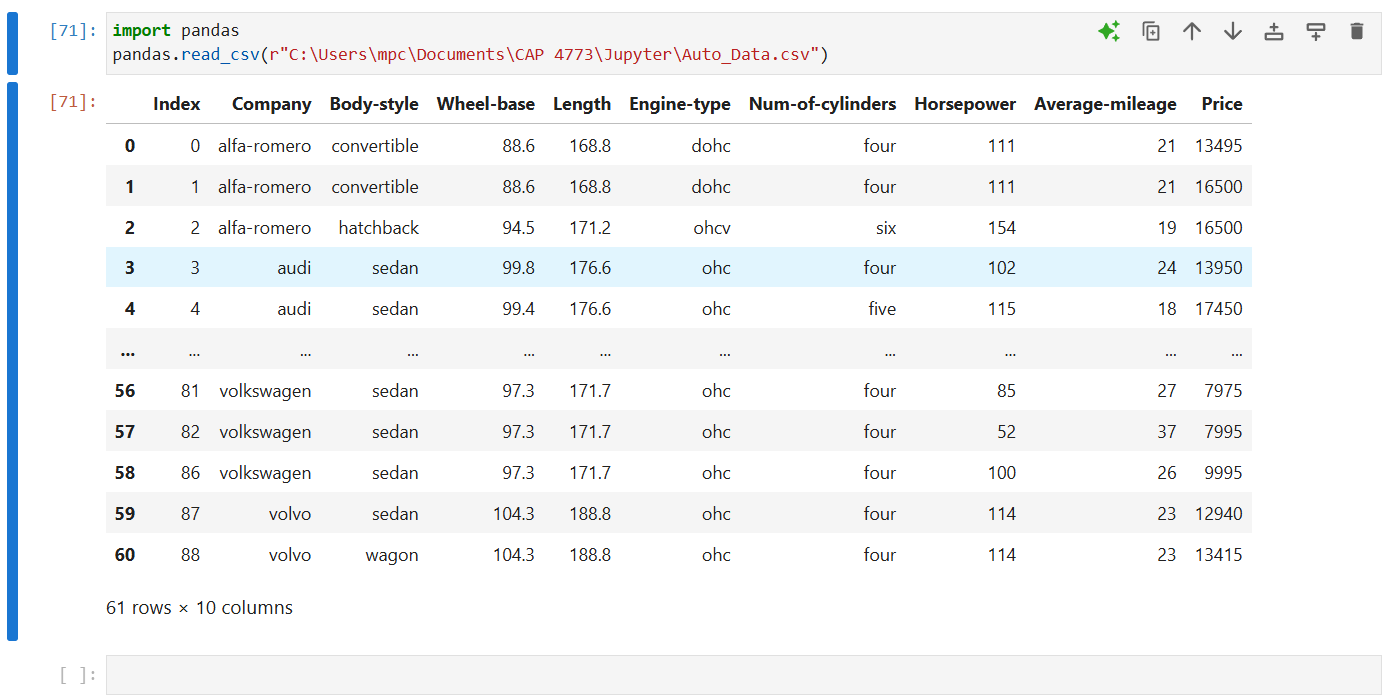Duplicate this cell with the copy icon
The image size is (1392, 697).
(1151, 31)
